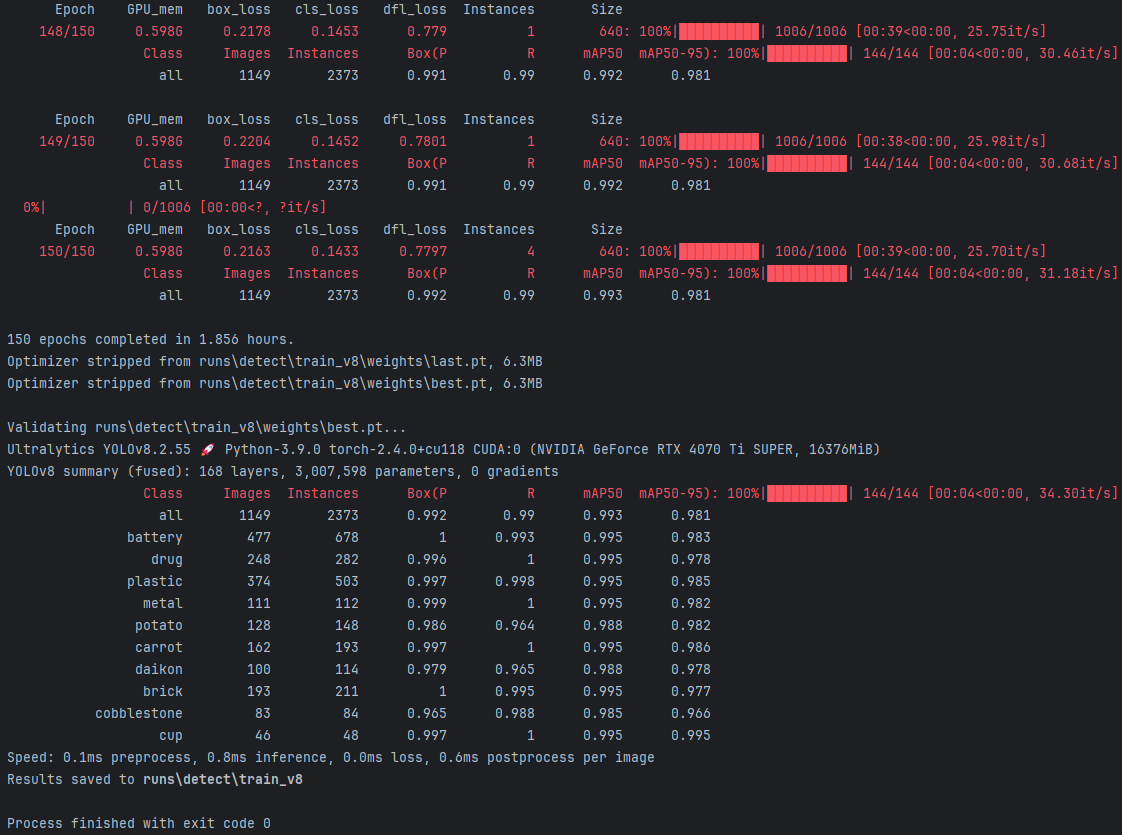Screen dimensions: 1122x835
Task: Click the 'potato' class row label
Action: coord(159,626)
